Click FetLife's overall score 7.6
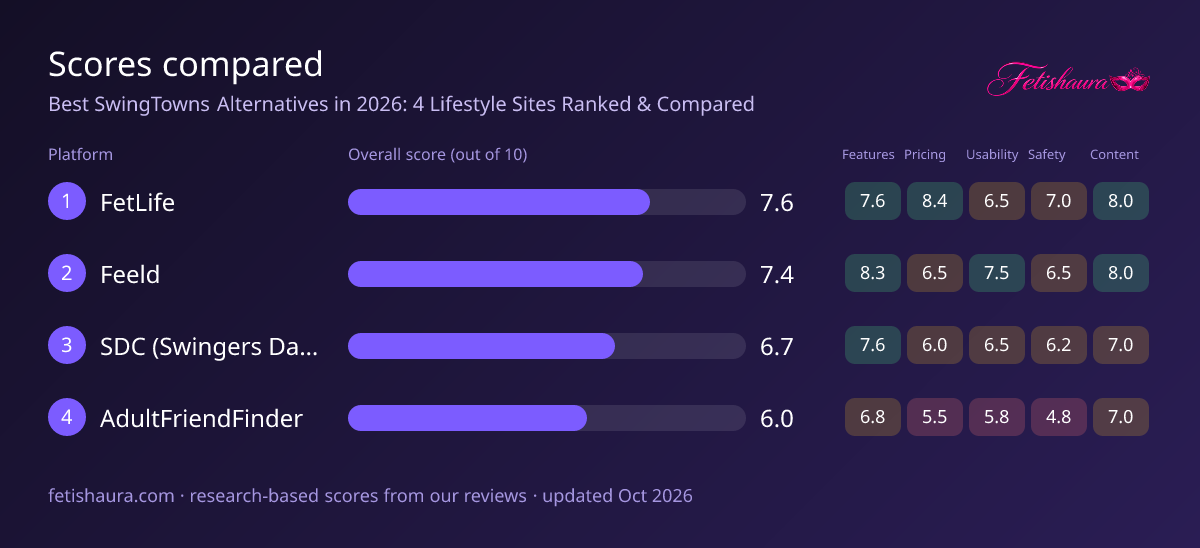This screenshot has height=548, width=1200. tap(777, 203)
